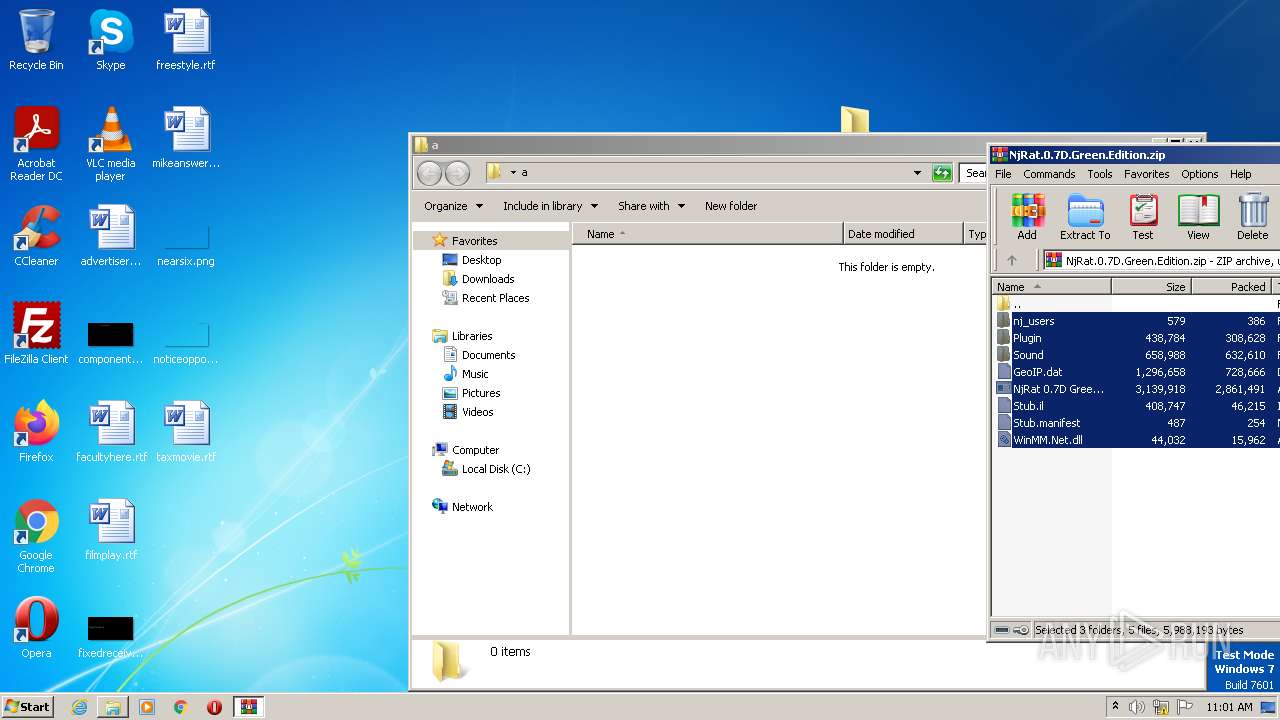Click the Add button in WinRAR toolbar
The height and width of the screenshot is (720, 1280).
coord(1027,217)
